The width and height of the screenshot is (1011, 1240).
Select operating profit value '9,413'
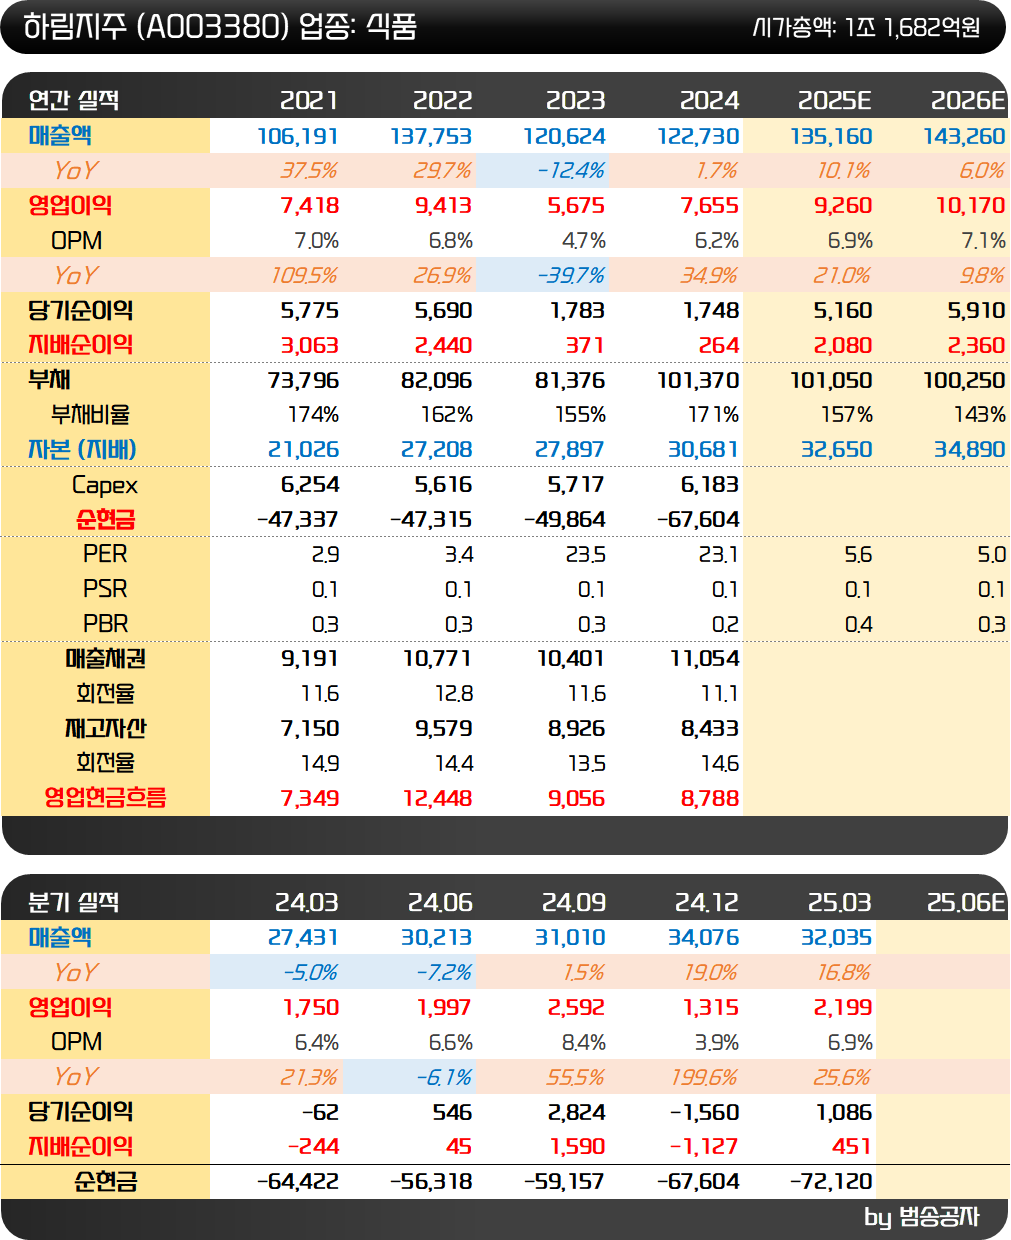[x=443, y=206]
